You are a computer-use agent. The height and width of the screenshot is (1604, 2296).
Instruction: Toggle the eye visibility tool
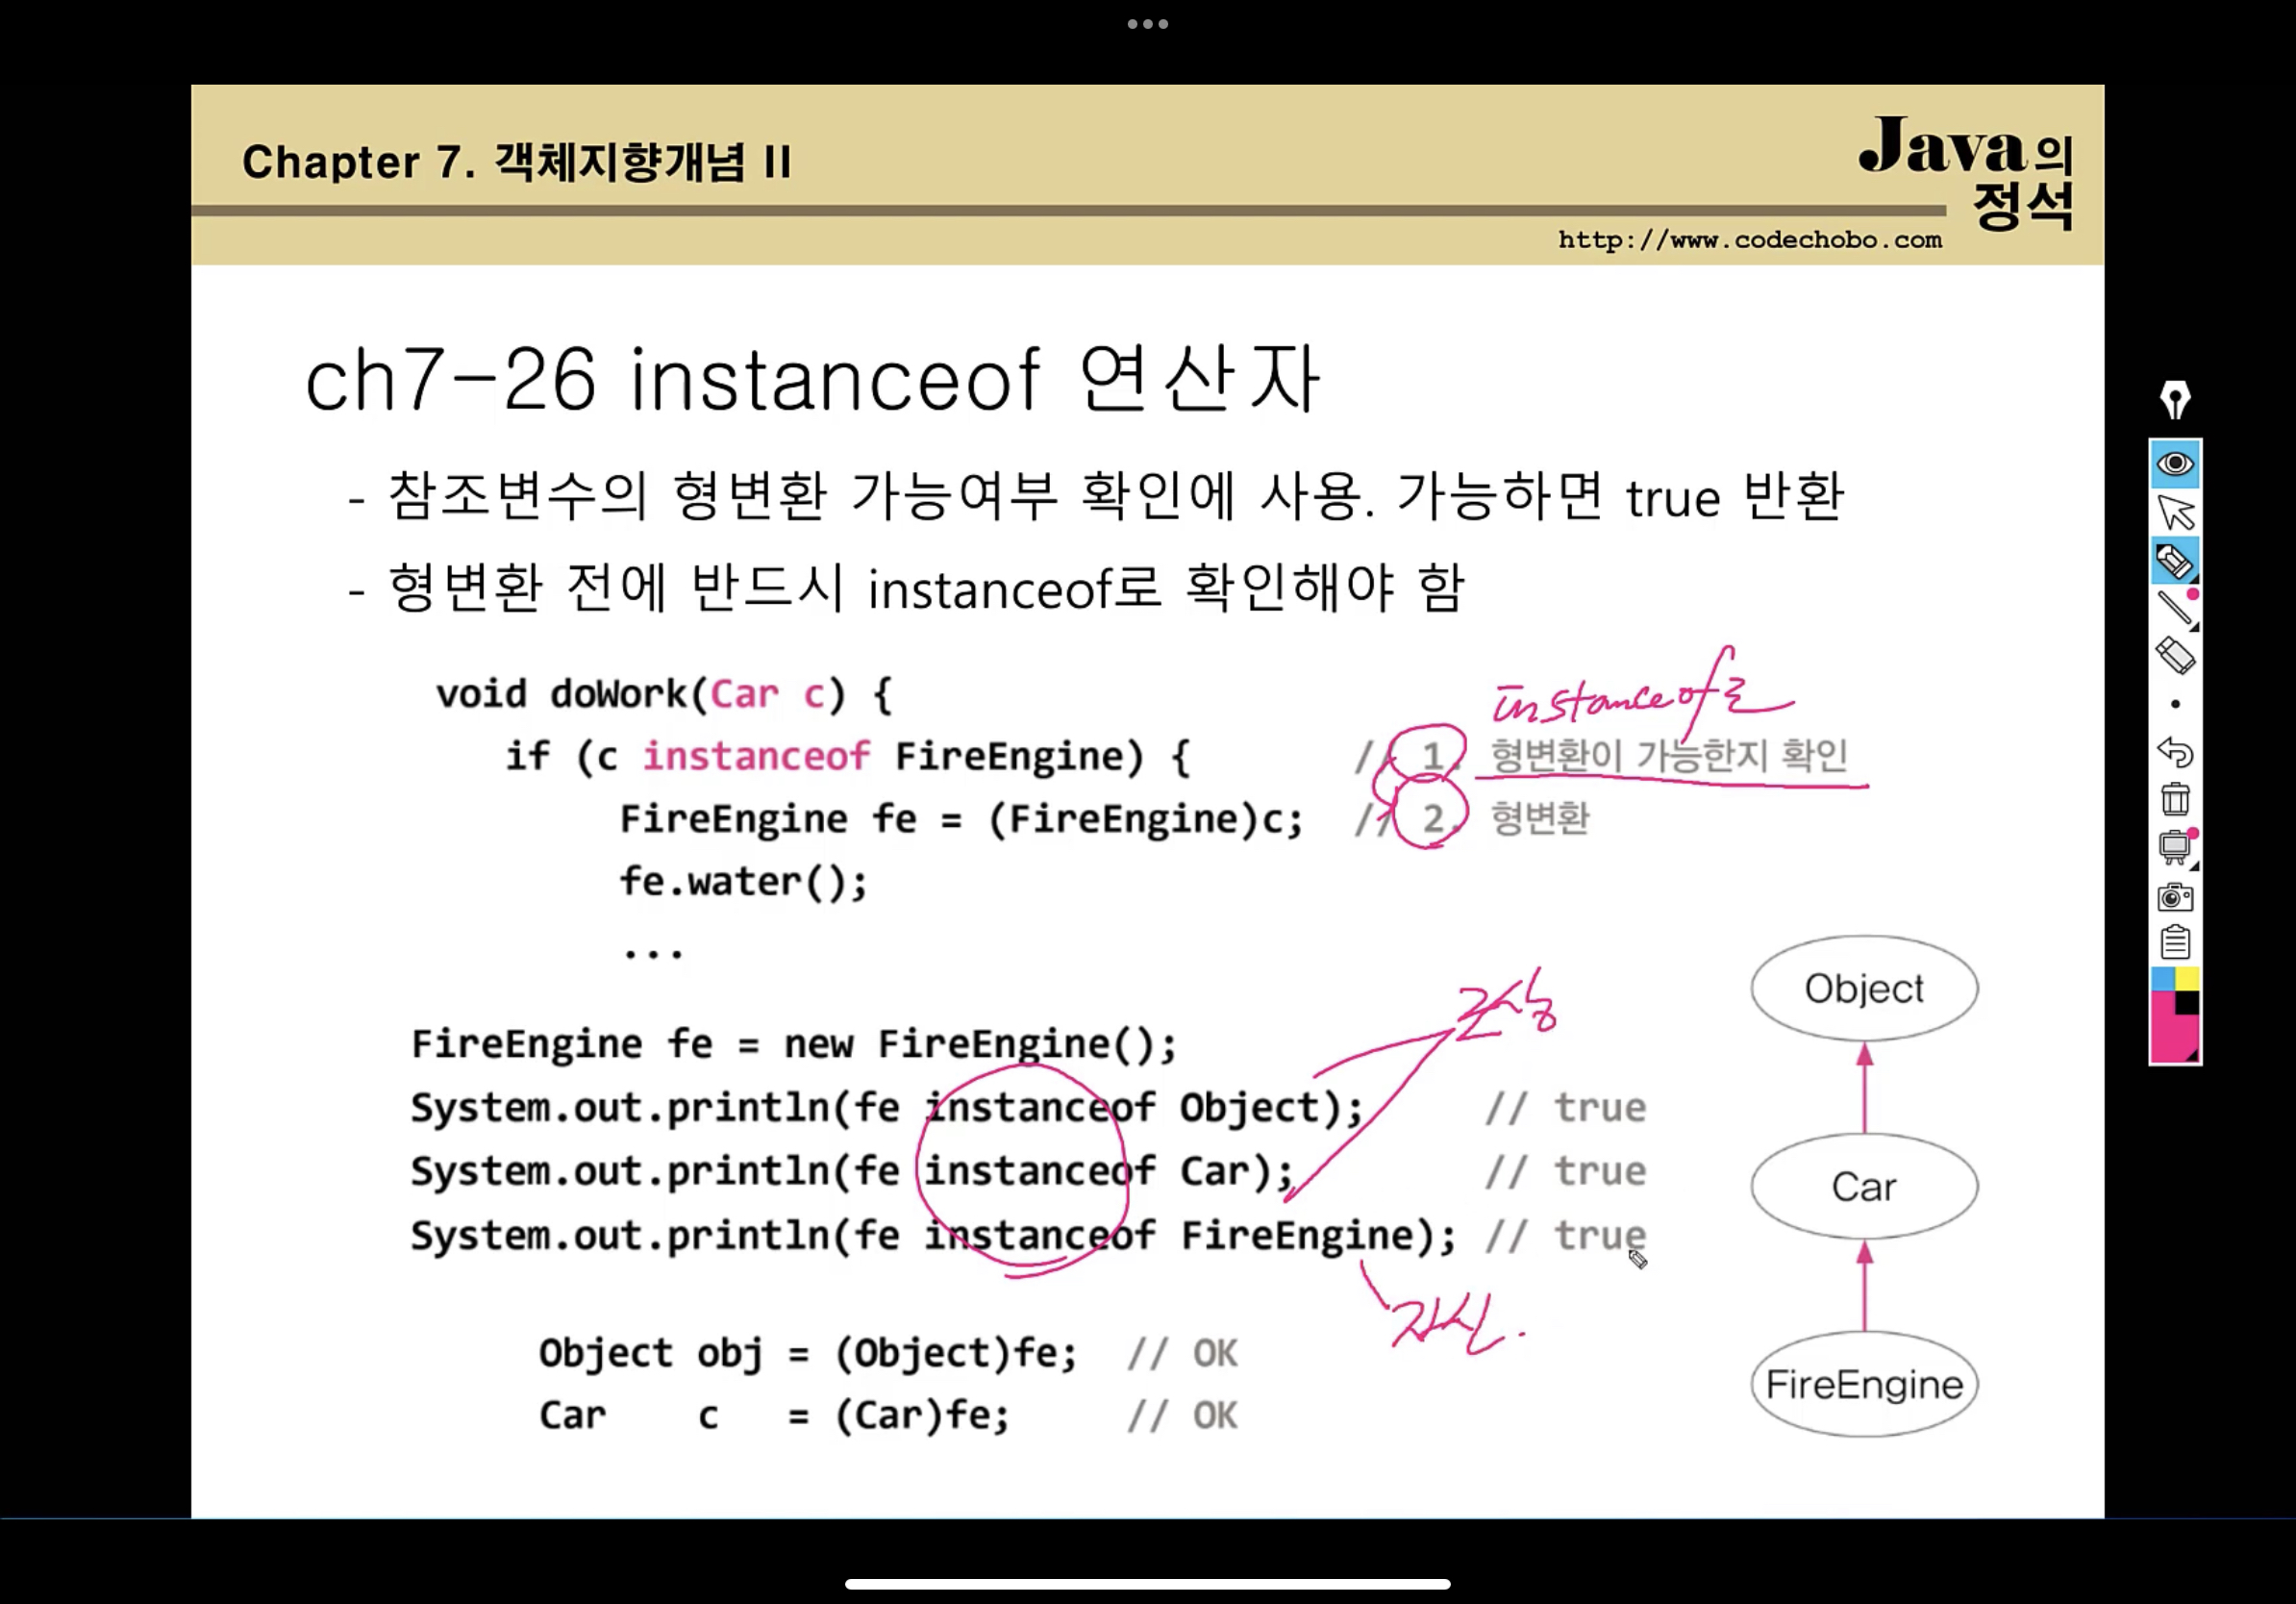(2175, 464)
